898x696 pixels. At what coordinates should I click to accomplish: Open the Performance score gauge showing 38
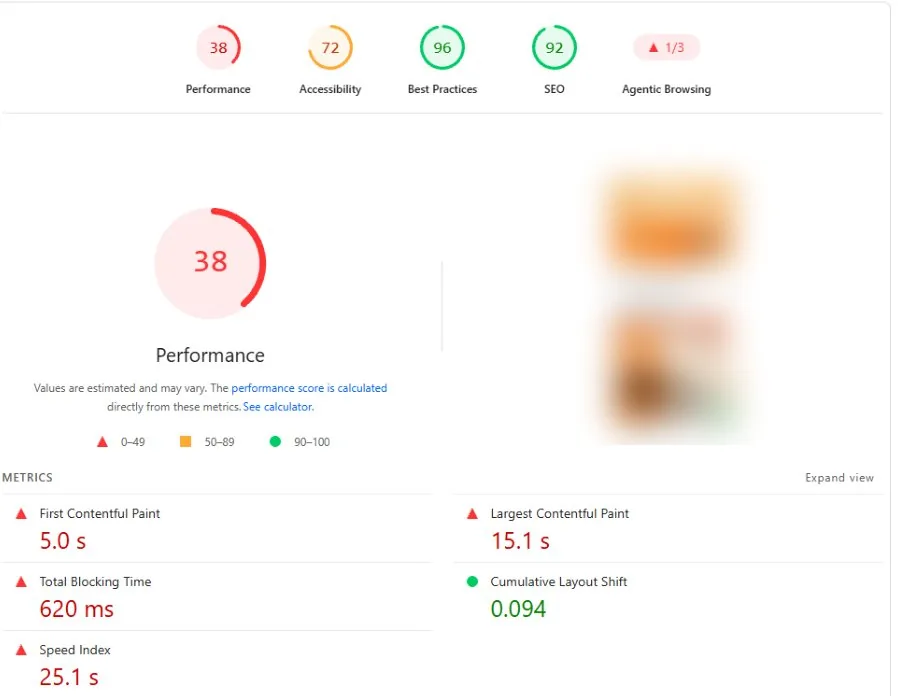(x=218, y=48)
